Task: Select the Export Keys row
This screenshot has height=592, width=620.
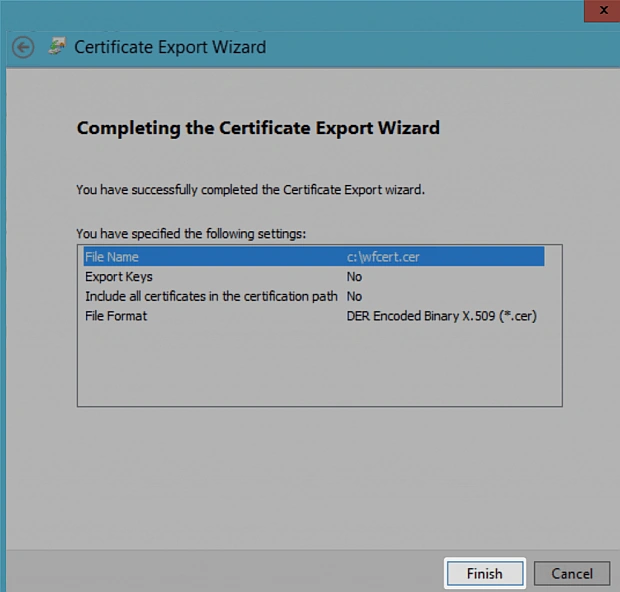Action: 314,276
